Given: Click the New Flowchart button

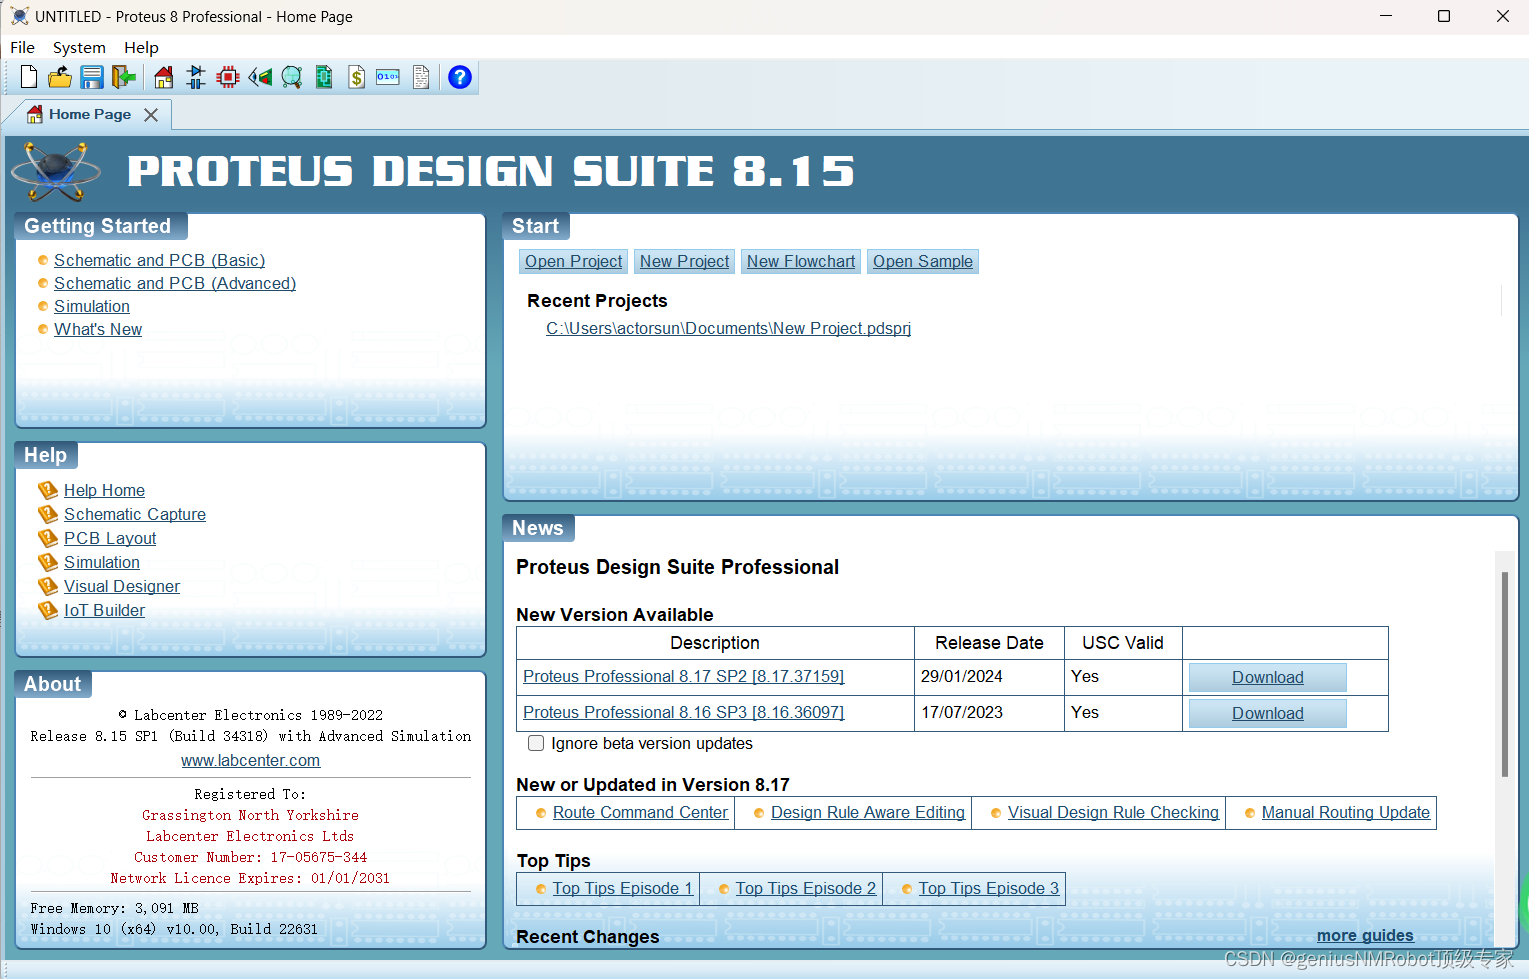Looking at the screenshot, I should click(801, 261).
